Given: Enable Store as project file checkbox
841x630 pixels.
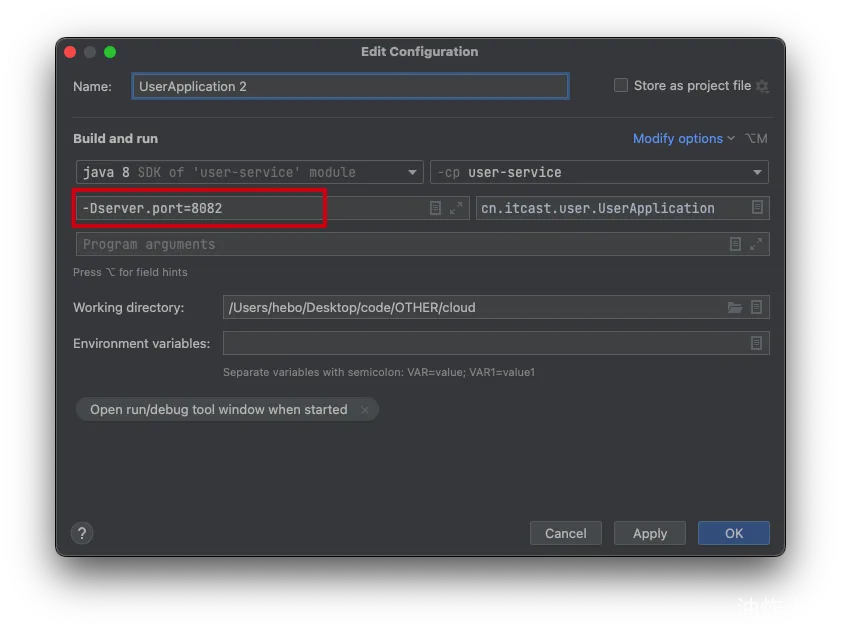Looking at the screenshot, I should coord(621,85).
